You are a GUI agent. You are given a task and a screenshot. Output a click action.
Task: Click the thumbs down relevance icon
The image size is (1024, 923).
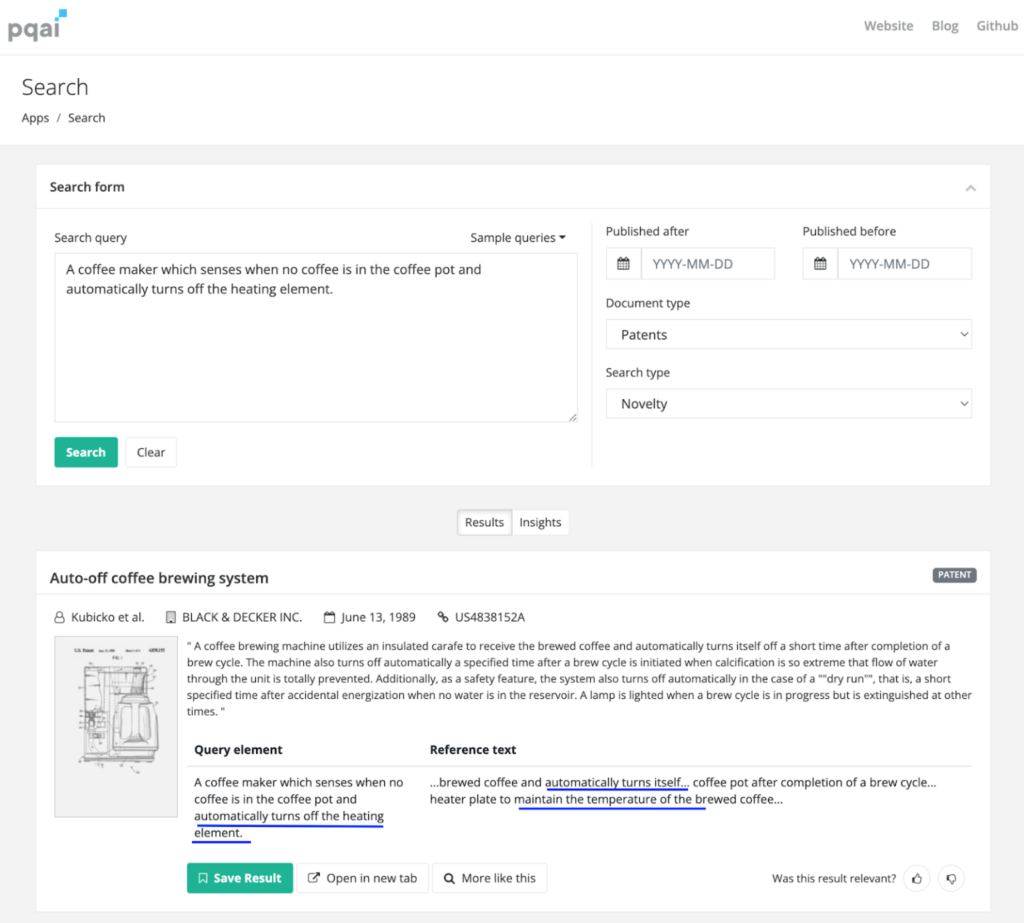pyautogui.click(x=951, y=879)
